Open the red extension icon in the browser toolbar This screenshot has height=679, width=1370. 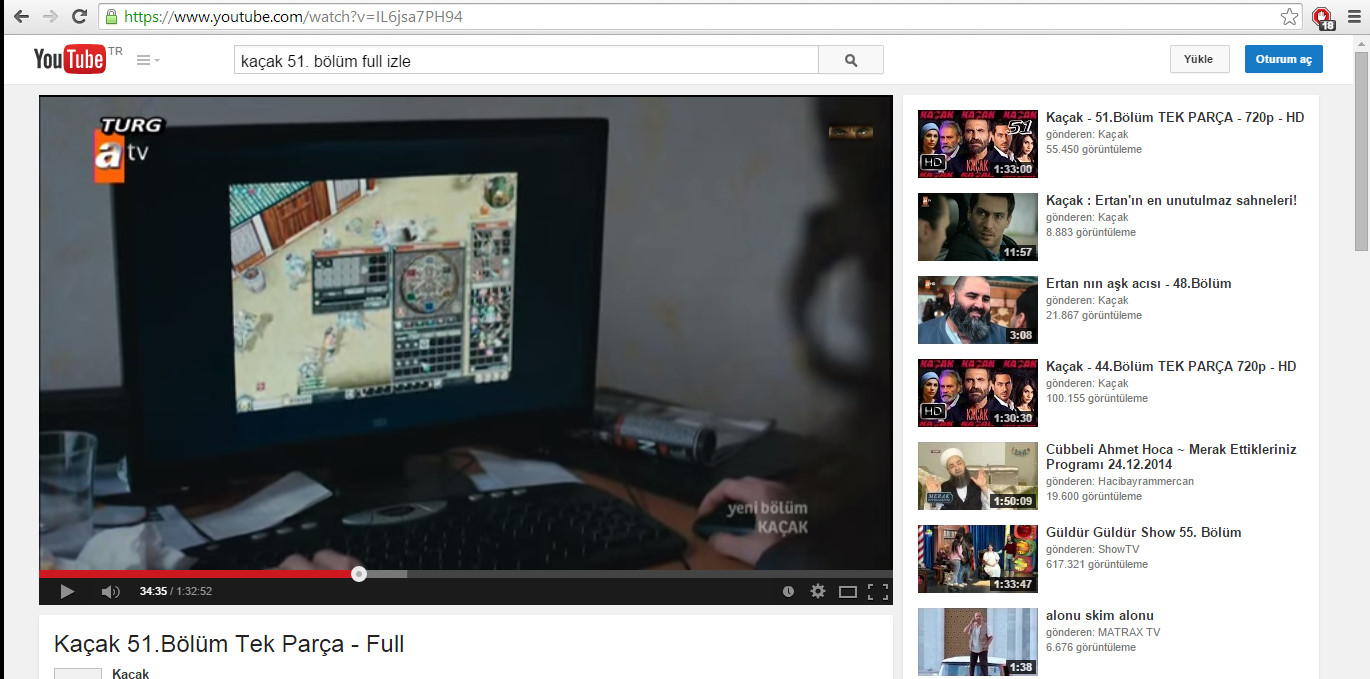(x=1323, y=17)
